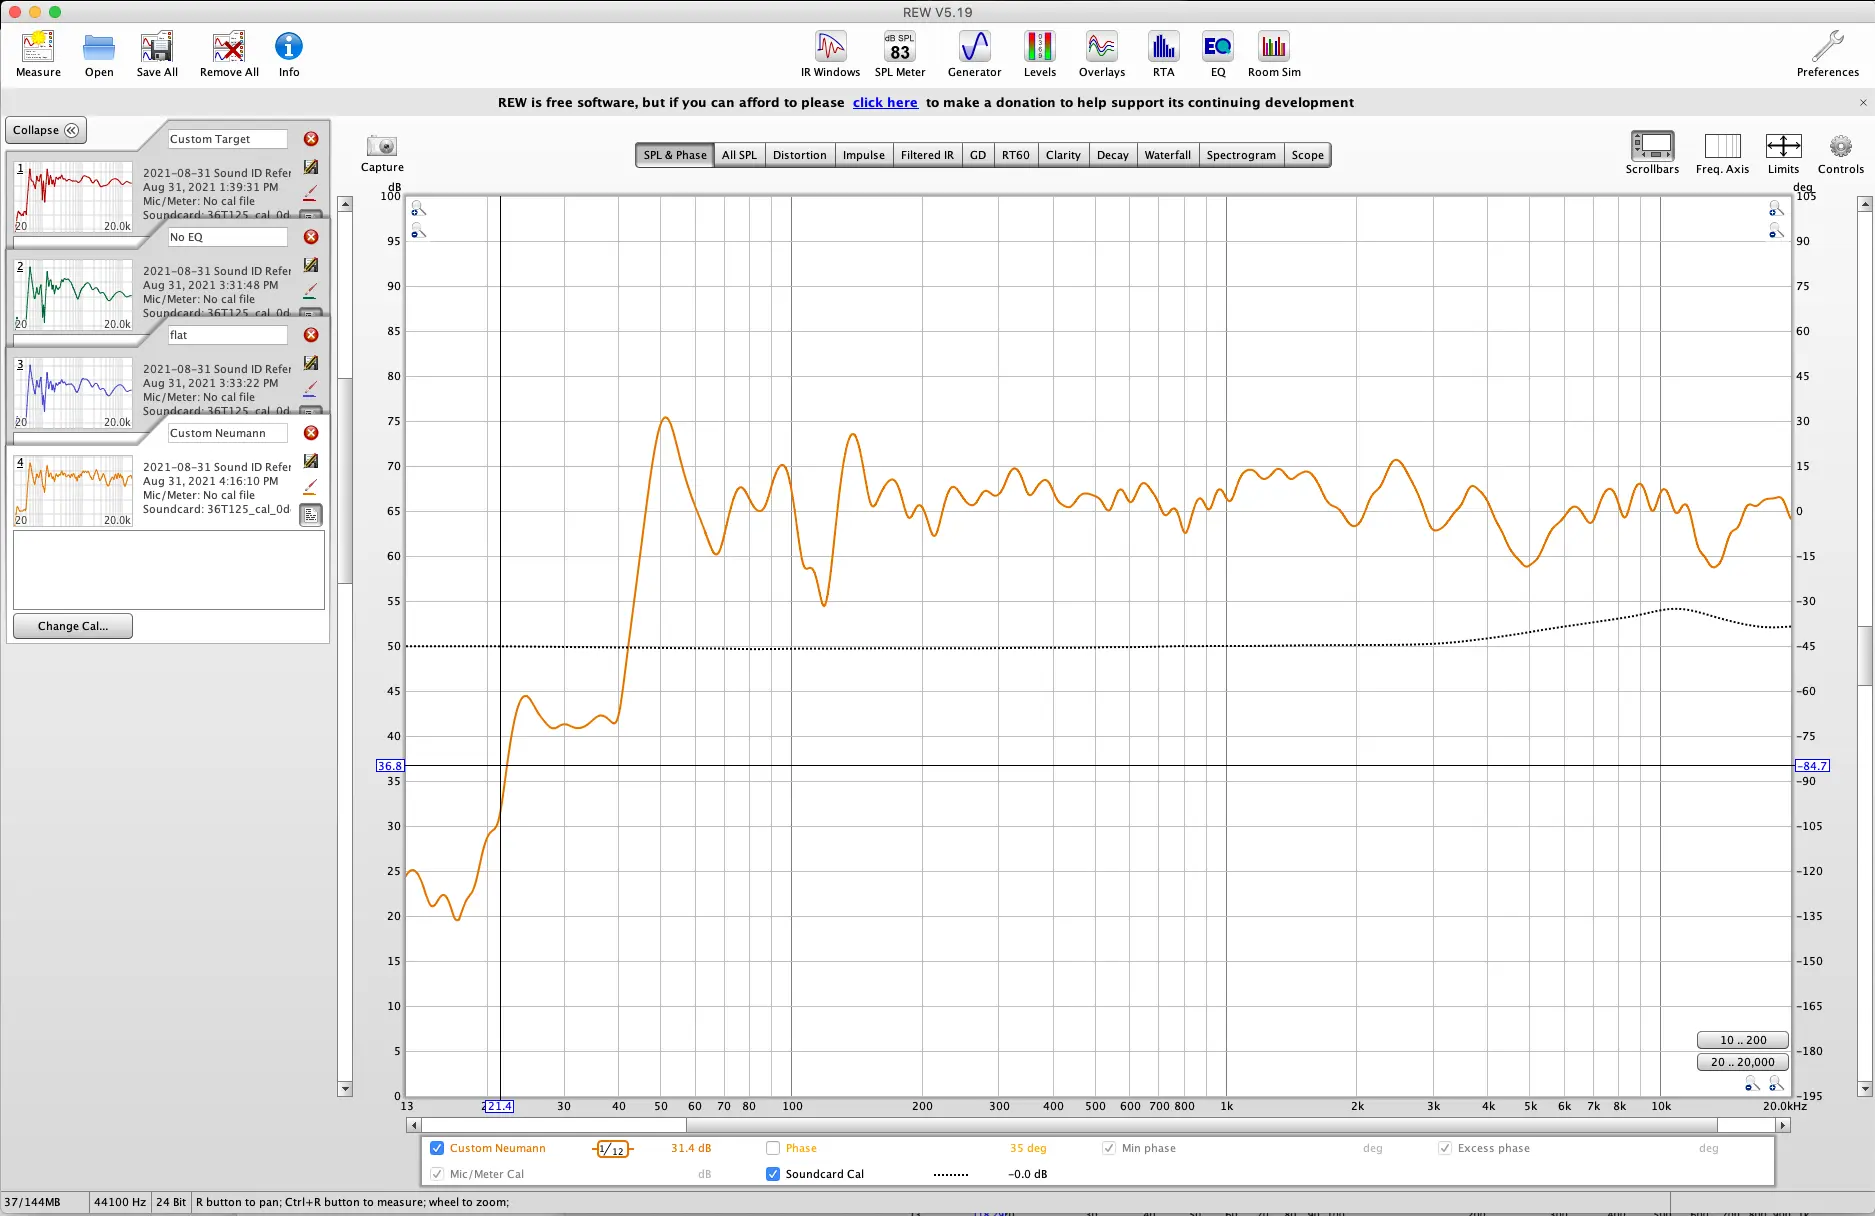Open the Measure tool

click(38, 54)
